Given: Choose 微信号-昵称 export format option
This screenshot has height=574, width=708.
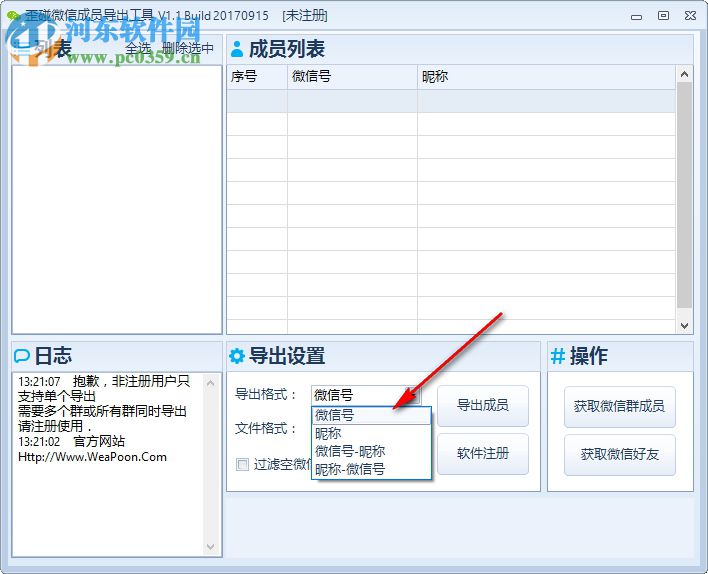Looking at the screenshot, I should tap(371, 451).
